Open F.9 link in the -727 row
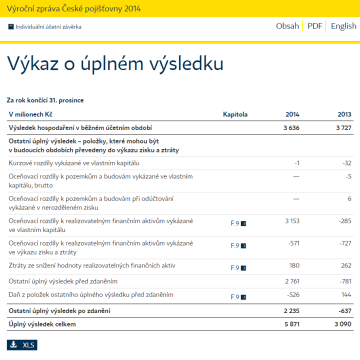Screen dimensions: 360x360 click(238, 246)
